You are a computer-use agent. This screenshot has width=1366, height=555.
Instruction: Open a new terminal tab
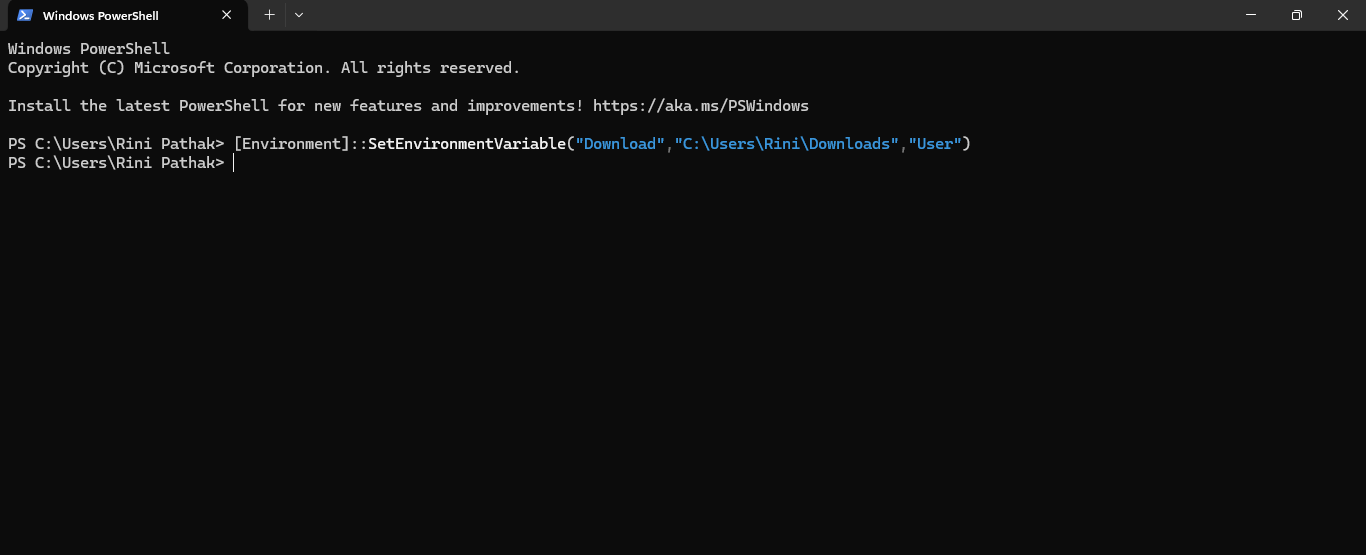point(269,15)
